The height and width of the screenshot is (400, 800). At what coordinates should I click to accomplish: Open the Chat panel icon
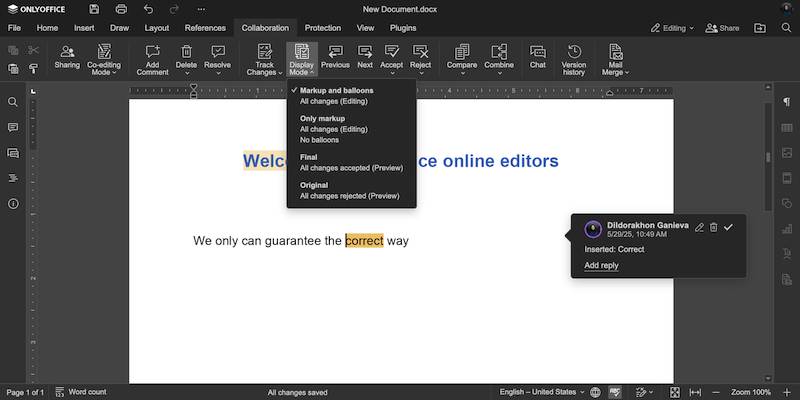(x=537, y=56)
